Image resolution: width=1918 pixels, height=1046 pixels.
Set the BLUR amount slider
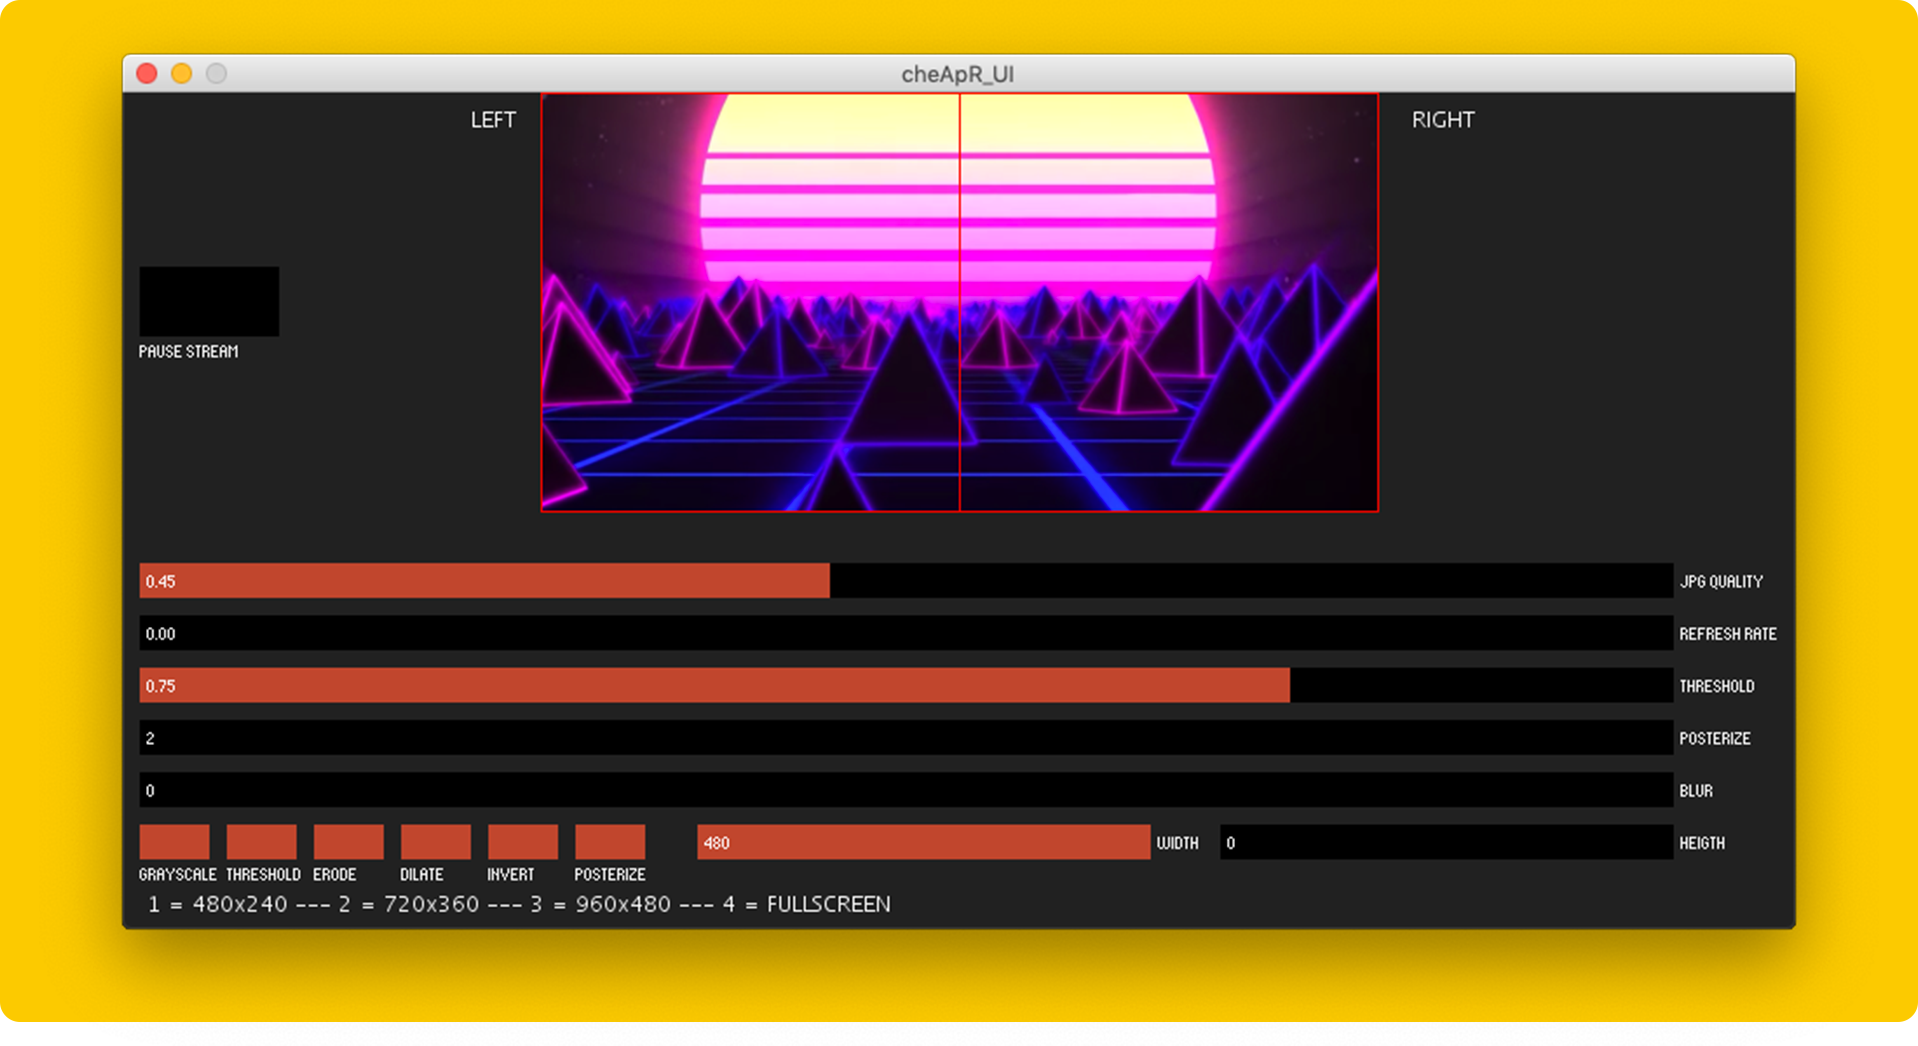coord(800,790)
